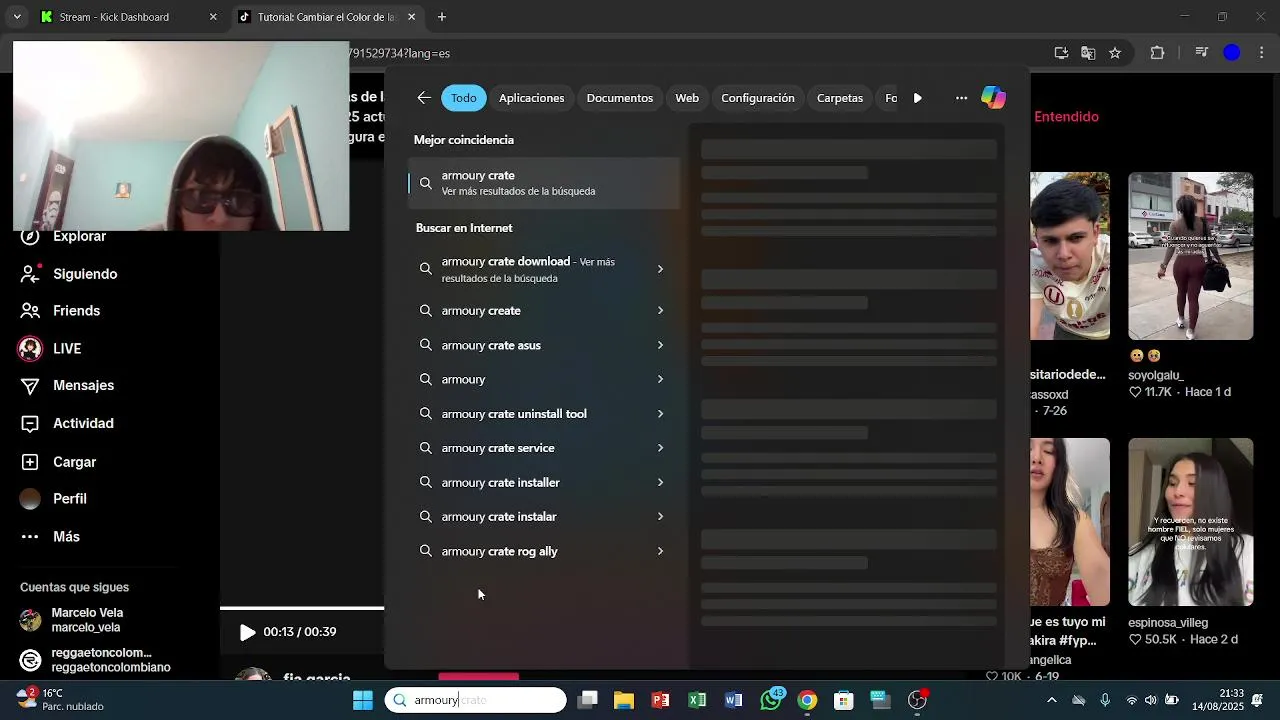Launch Excel from the taskbar
This screenshot has width=1280, height=720.
click(x=697, y=700)
